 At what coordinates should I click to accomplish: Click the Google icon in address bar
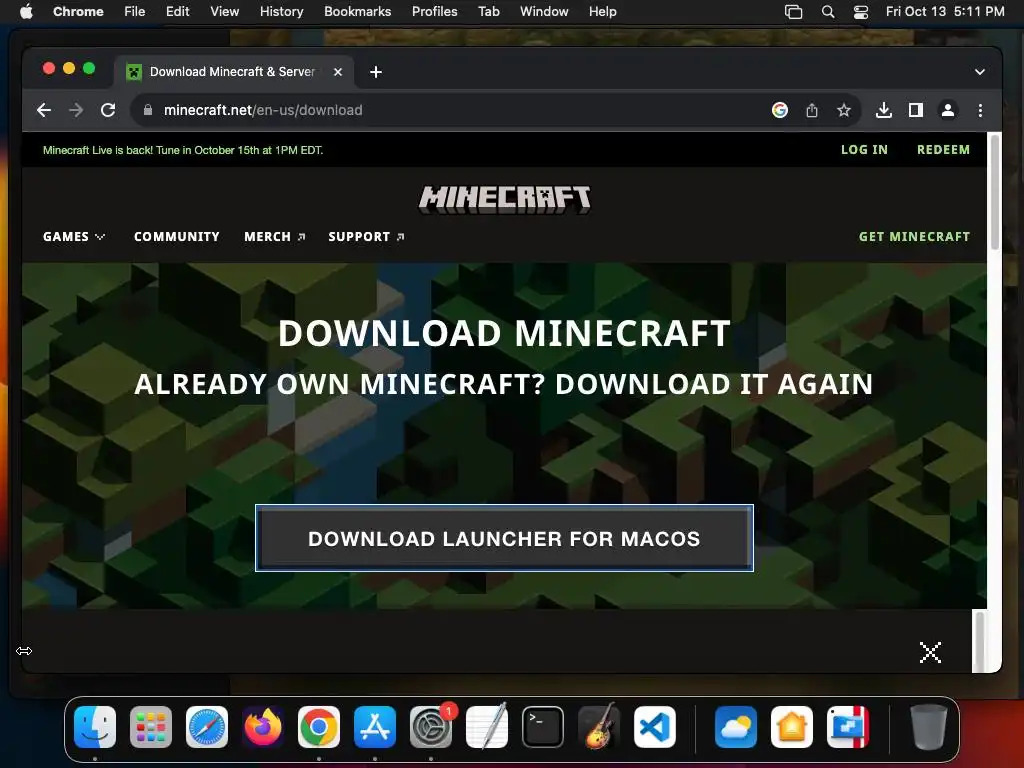pos(779,110)
